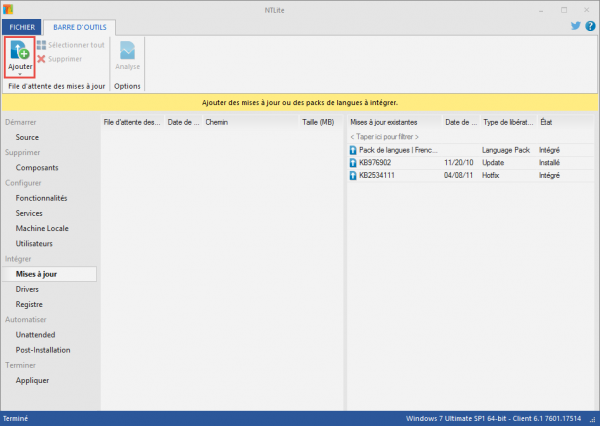Open the Machine Locale page
Image resolution: width=600 pixels, height=426 pixels.
click(x=42, y=228)
